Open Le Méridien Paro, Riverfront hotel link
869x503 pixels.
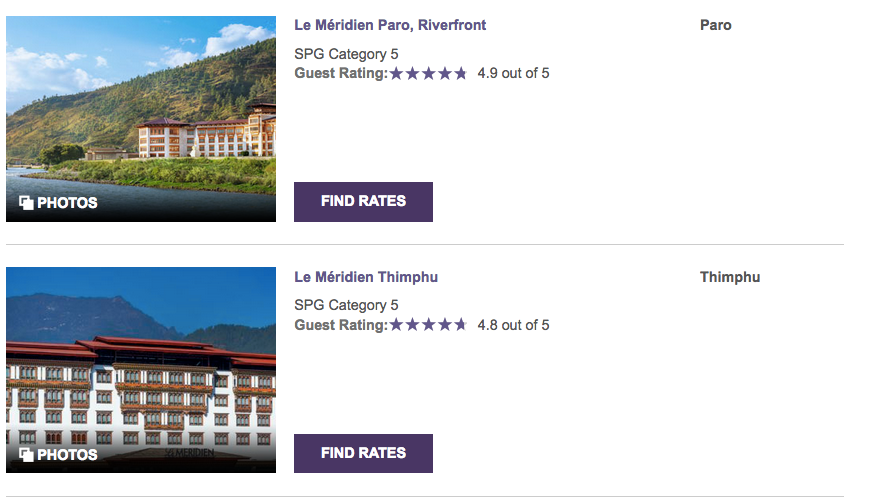[x=390, y=25]
